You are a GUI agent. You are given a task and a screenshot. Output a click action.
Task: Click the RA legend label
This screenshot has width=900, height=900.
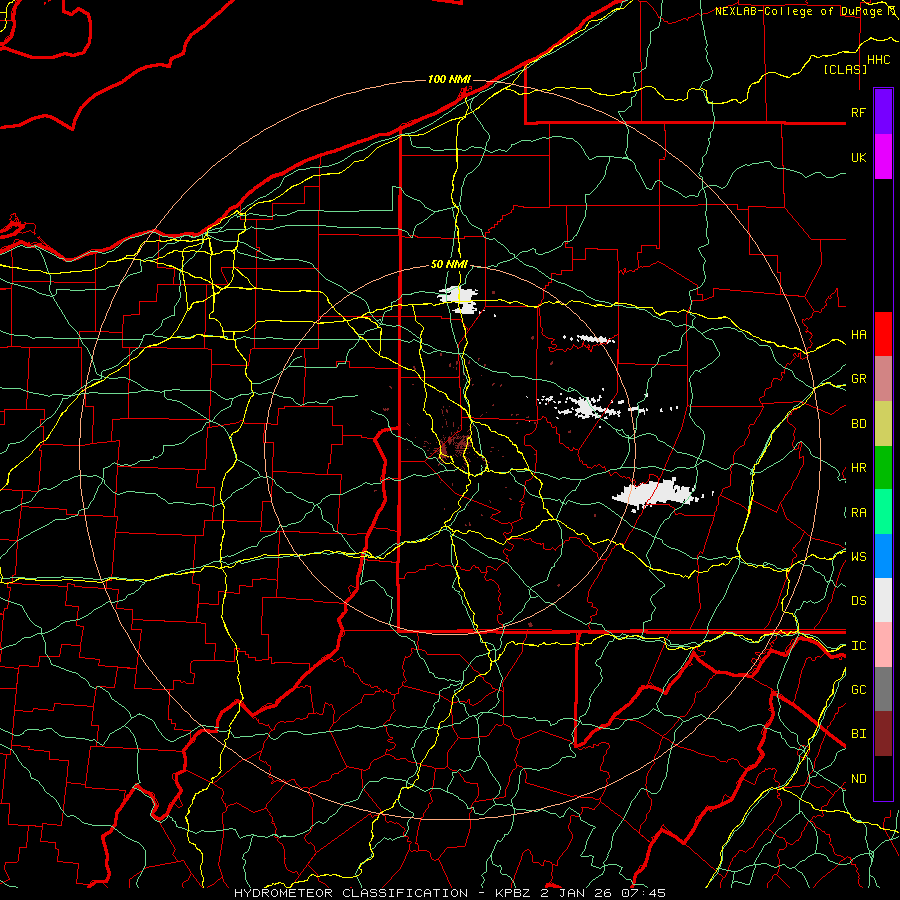(x=858, y=513)
